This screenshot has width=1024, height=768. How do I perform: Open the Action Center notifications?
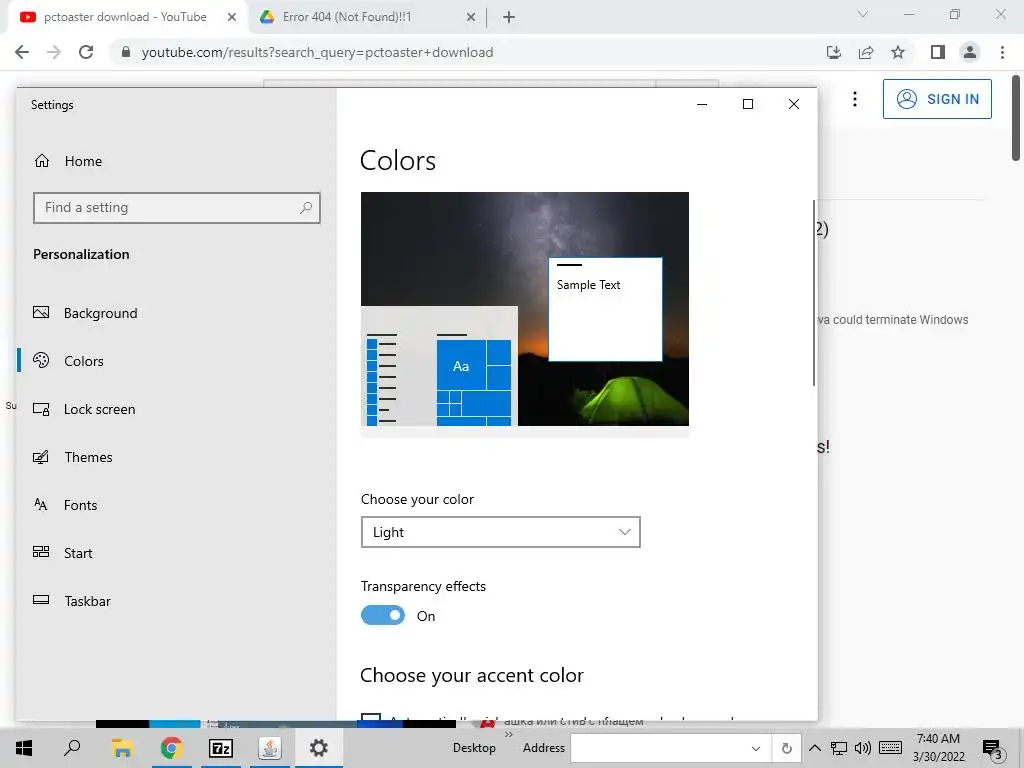[993, 749]
